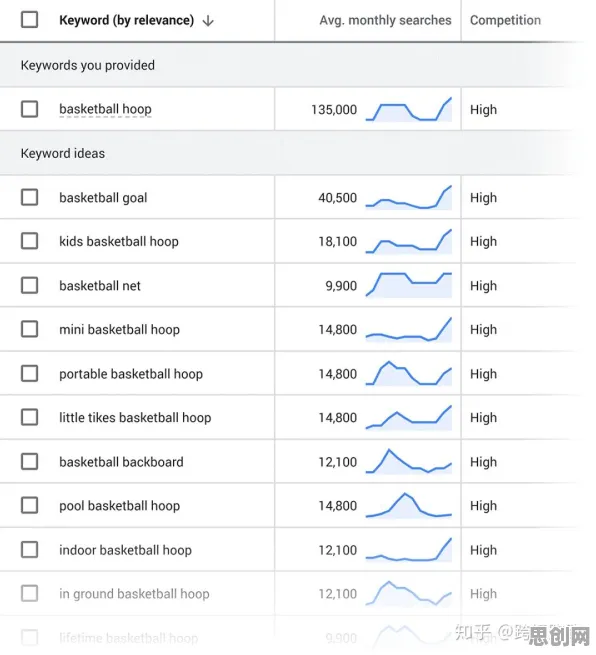Open the basketball backboard trend graph
The image size is (596, 655).
coord(408,462)
